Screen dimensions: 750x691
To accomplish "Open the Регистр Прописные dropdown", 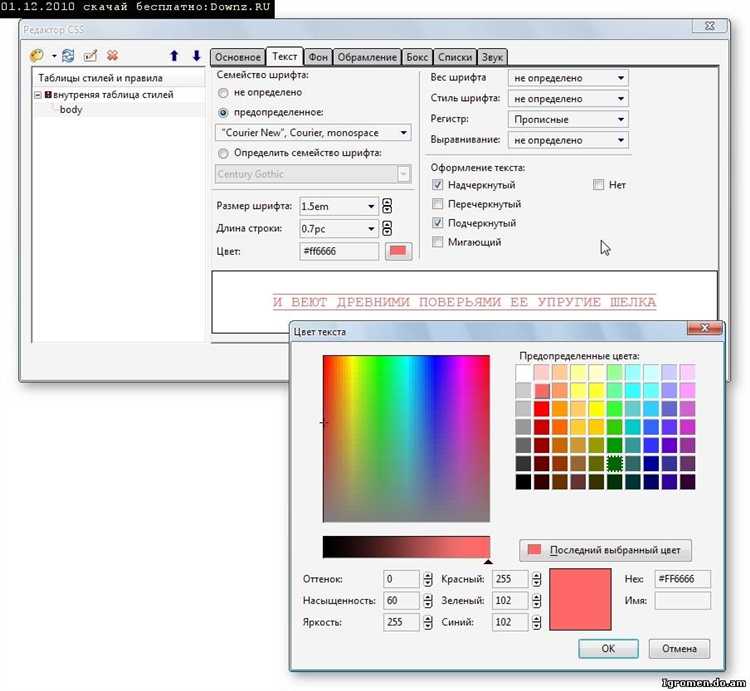I will click(x=568, y=119).
